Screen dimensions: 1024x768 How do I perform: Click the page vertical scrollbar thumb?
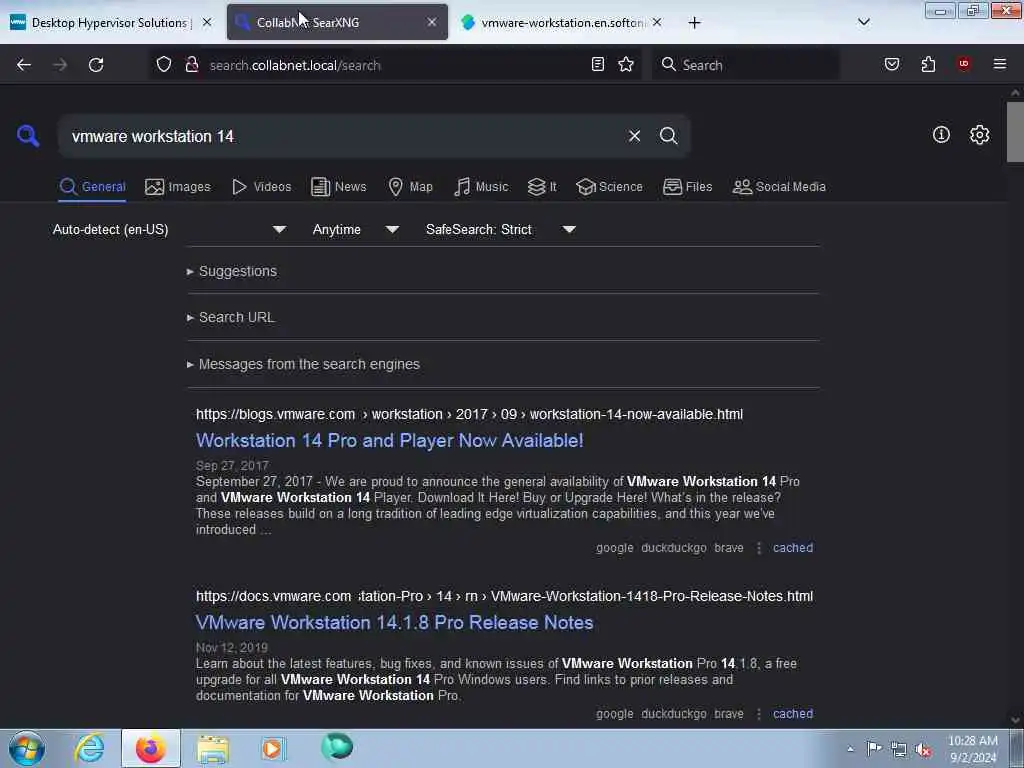(1015, 132)
